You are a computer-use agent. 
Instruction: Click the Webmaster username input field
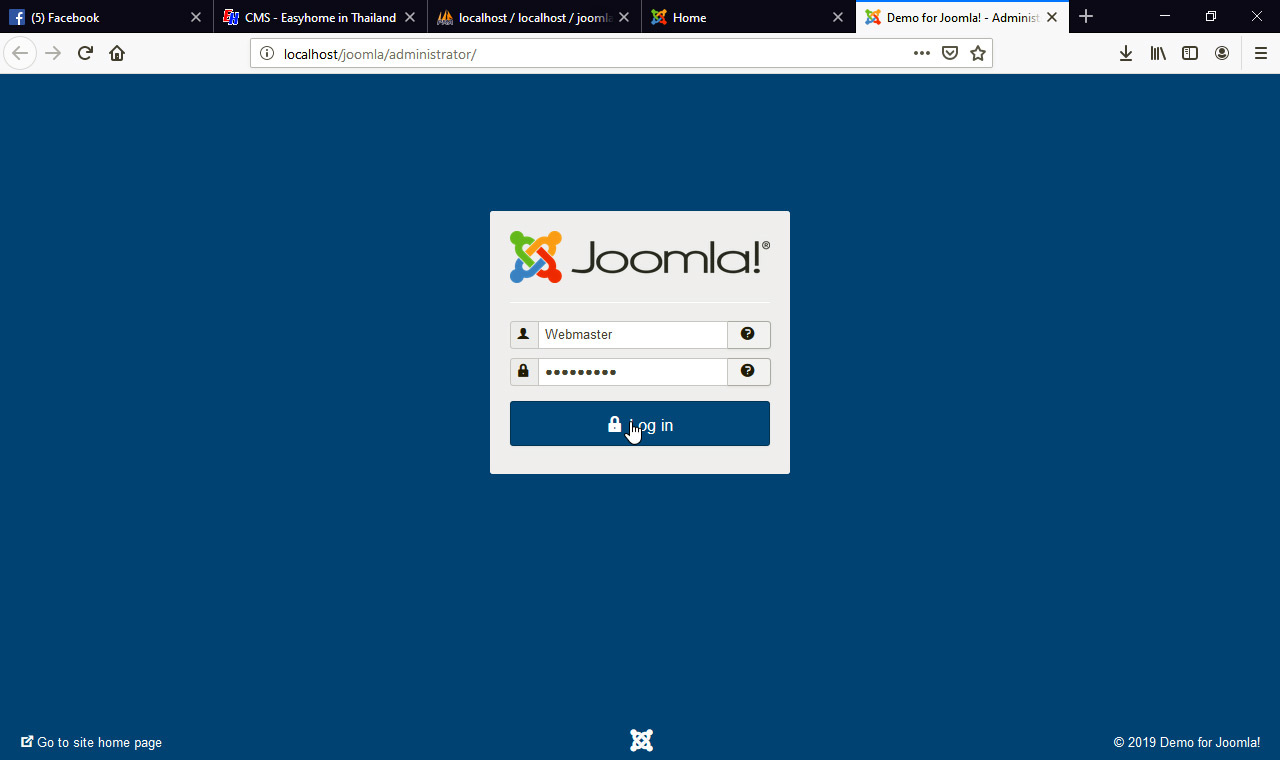coord(632,334)
